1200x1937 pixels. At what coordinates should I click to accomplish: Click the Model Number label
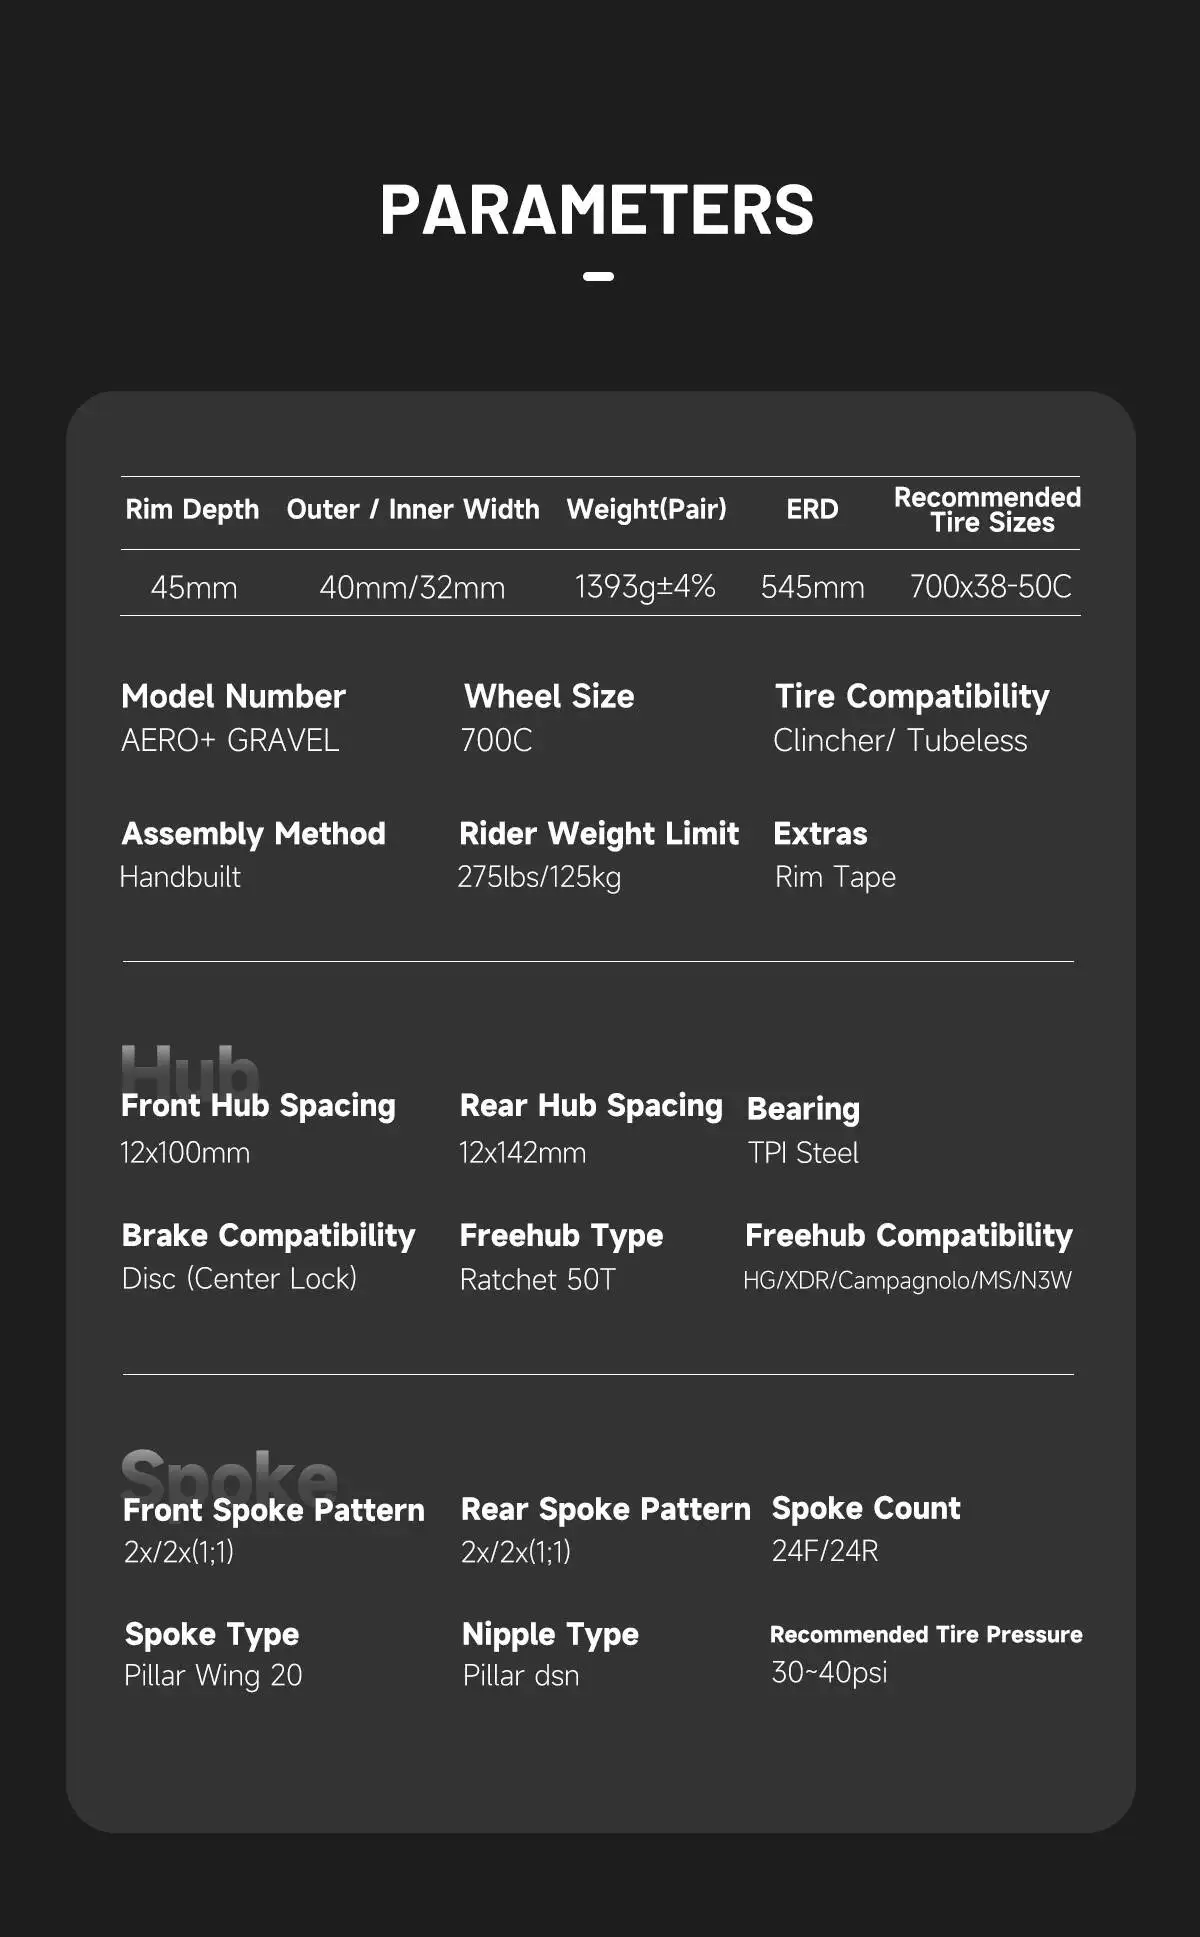[233, 696]
